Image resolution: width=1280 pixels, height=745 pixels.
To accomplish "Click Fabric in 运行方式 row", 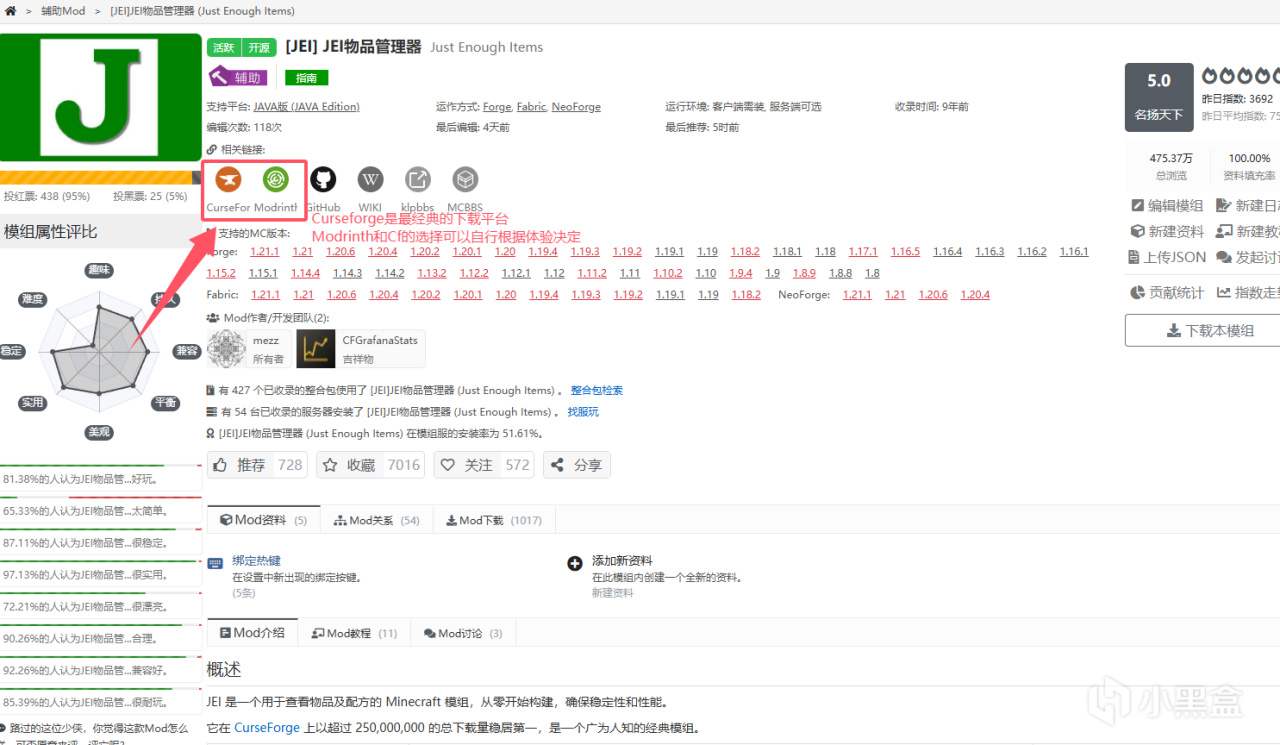I will (x=531, y=106).
